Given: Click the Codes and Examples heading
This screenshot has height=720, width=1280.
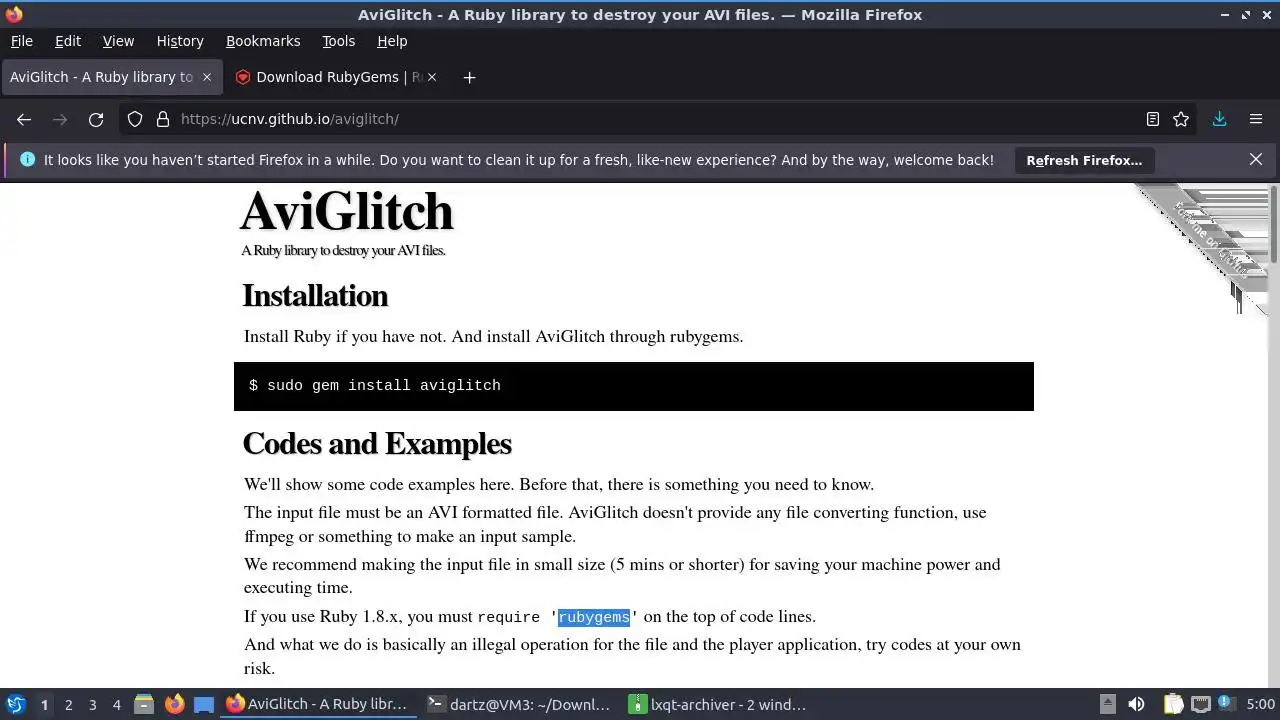Looking at the screenshot, I should pos(377,444).
